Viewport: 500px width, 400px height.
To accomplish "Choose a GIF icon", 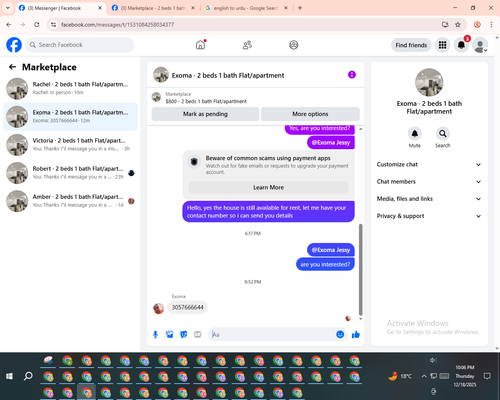I will 198,334.
